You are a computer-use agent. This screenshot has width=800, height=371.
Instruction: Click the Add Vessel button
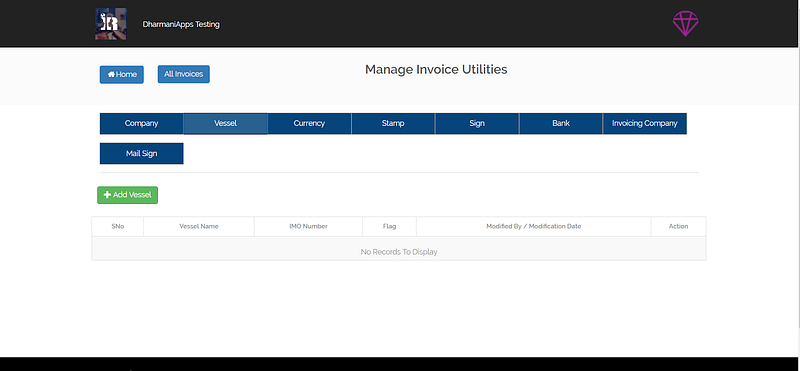128,195
